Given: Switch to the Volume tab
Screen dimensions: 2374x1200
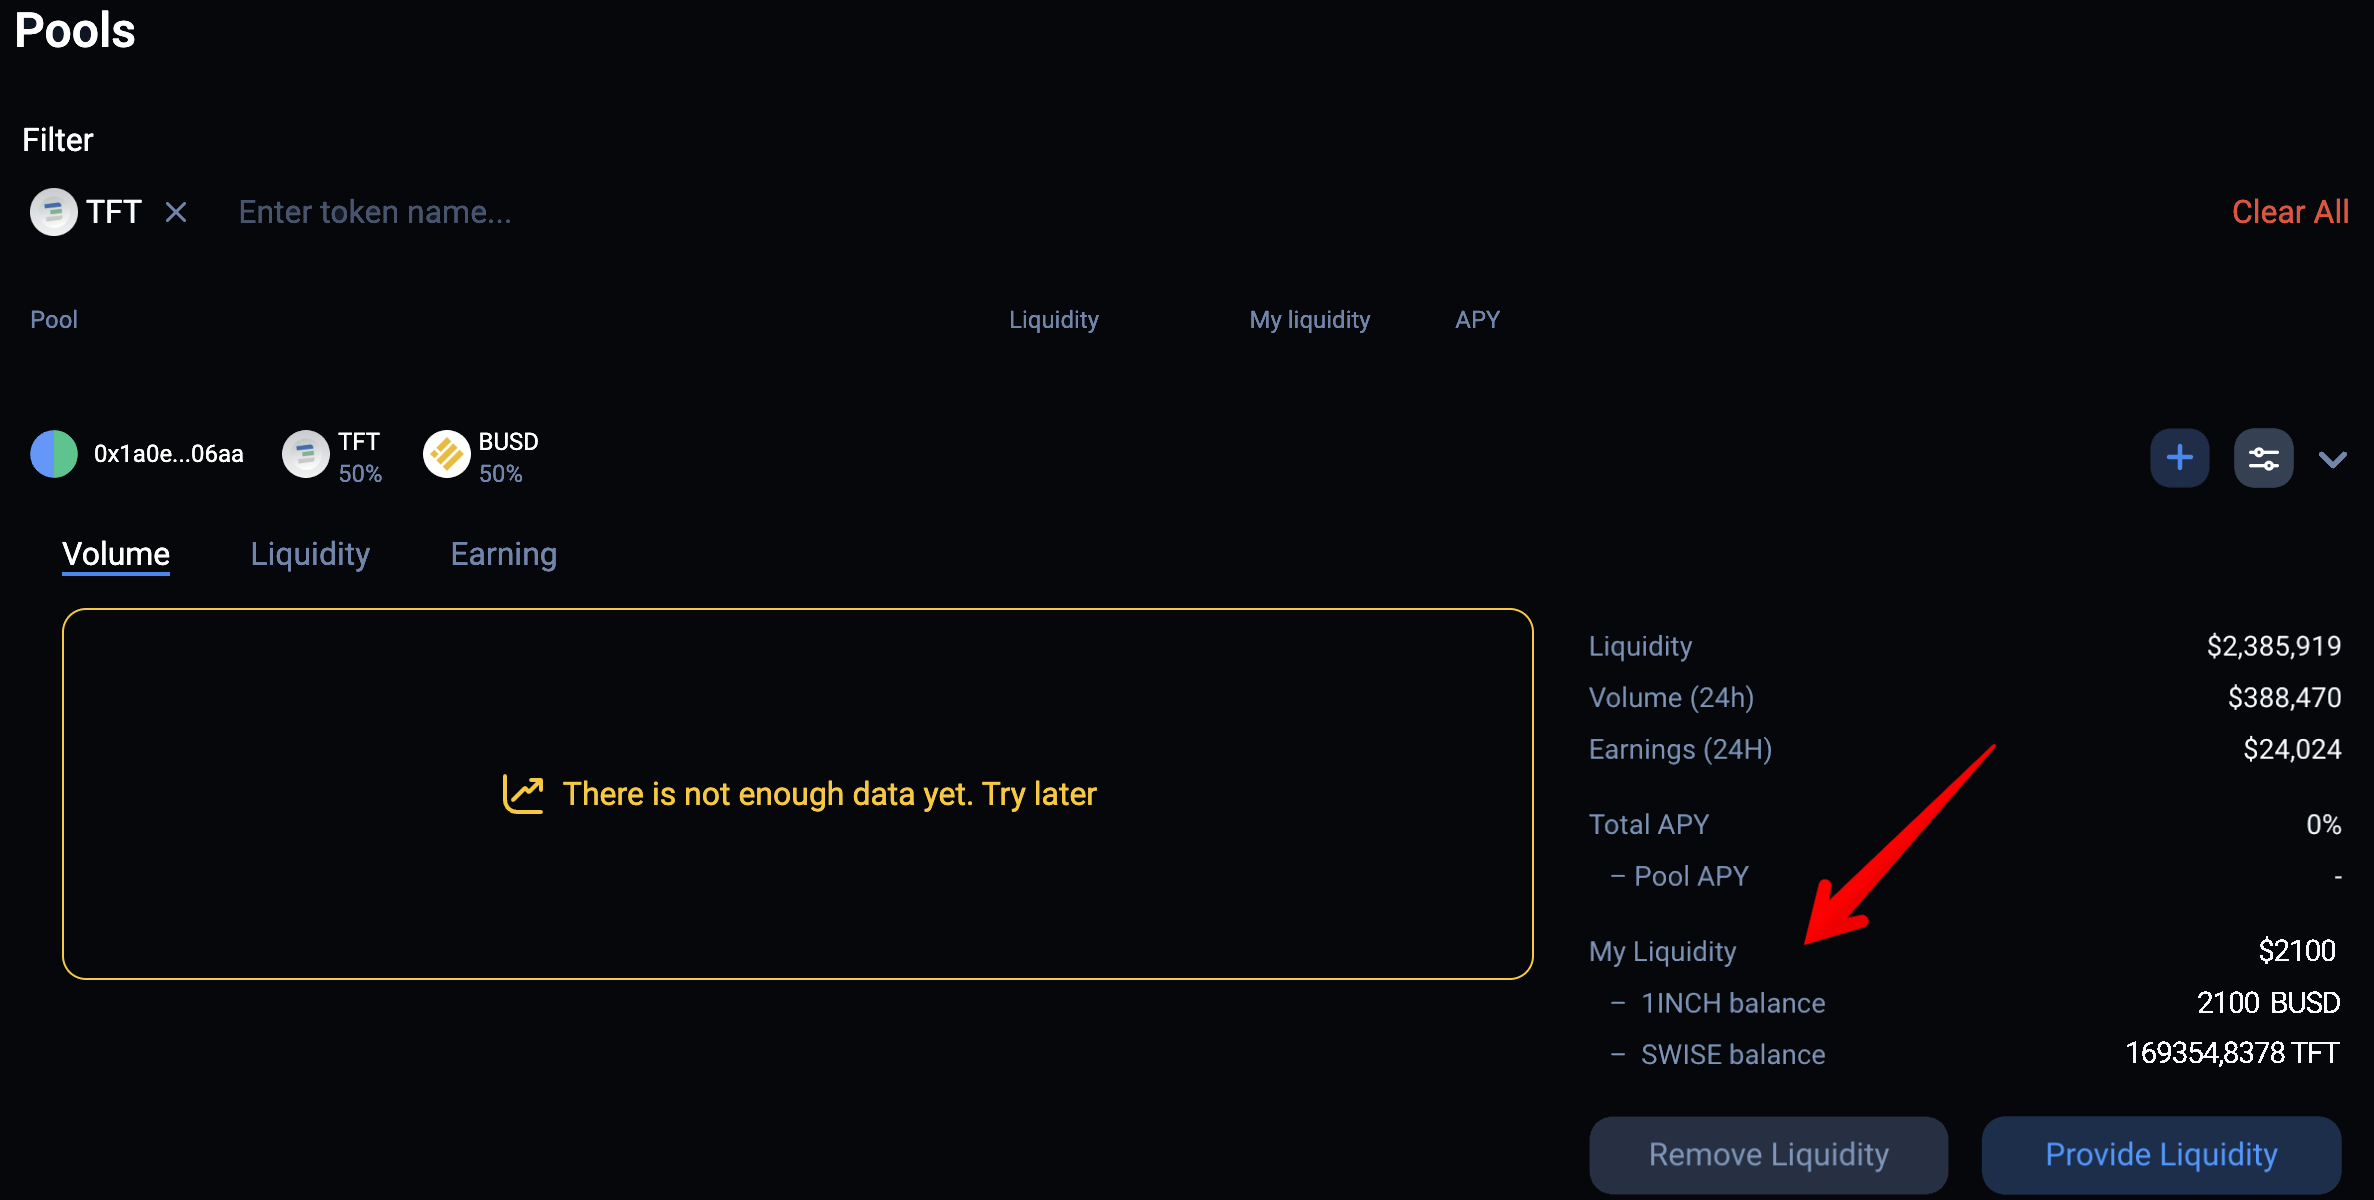Looking at the screenshot, I should [116, 554].
